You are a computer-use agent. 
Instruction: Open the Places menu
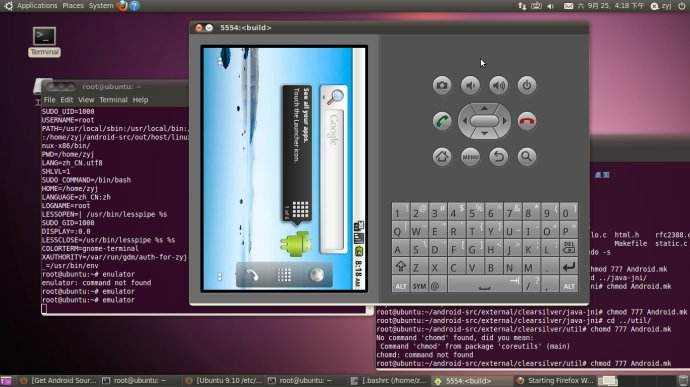(x=73, y=6)
